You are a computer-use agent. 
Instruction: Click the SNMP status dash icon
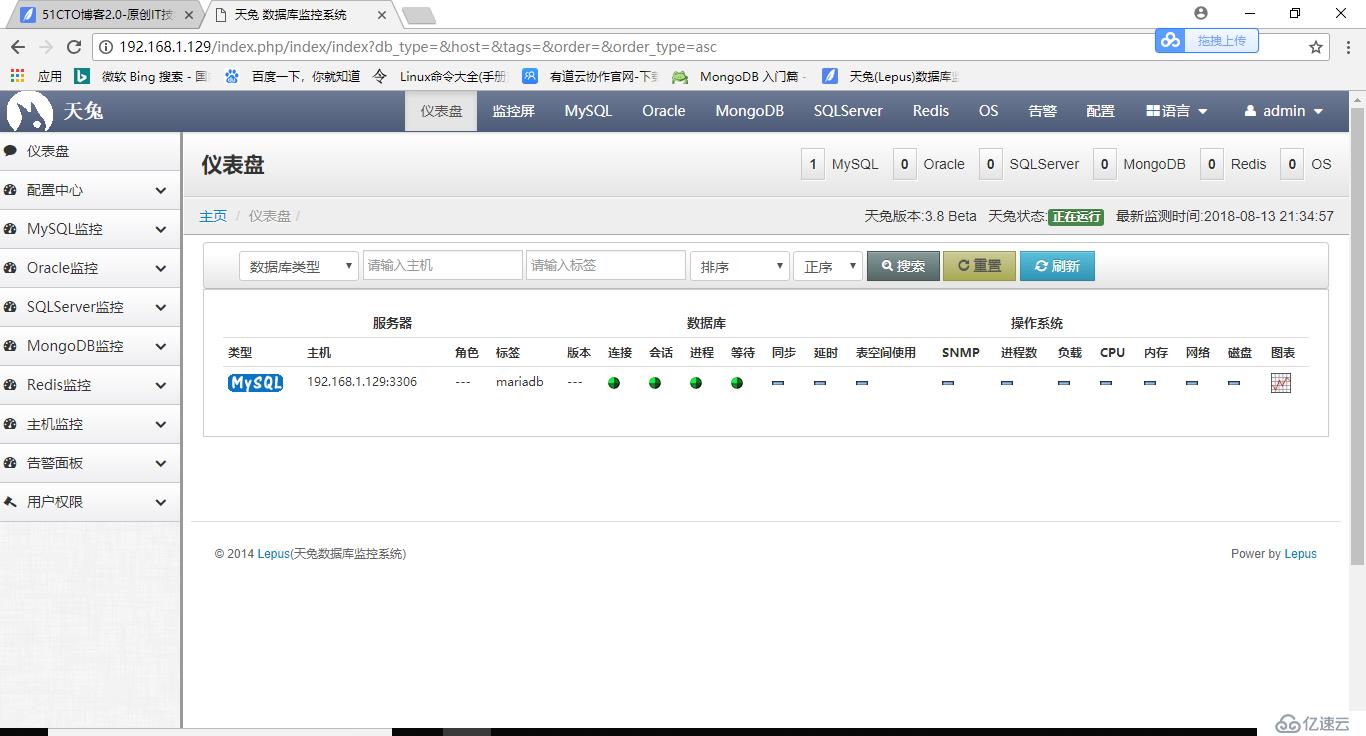[x=948, y=383]
